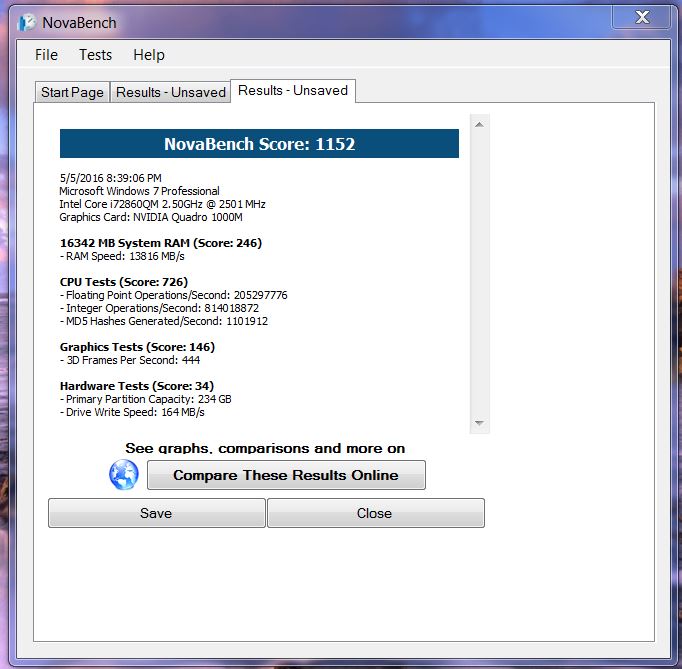
Task: Click 3D Frames Per Second: 444
Action: pos(130,360)
